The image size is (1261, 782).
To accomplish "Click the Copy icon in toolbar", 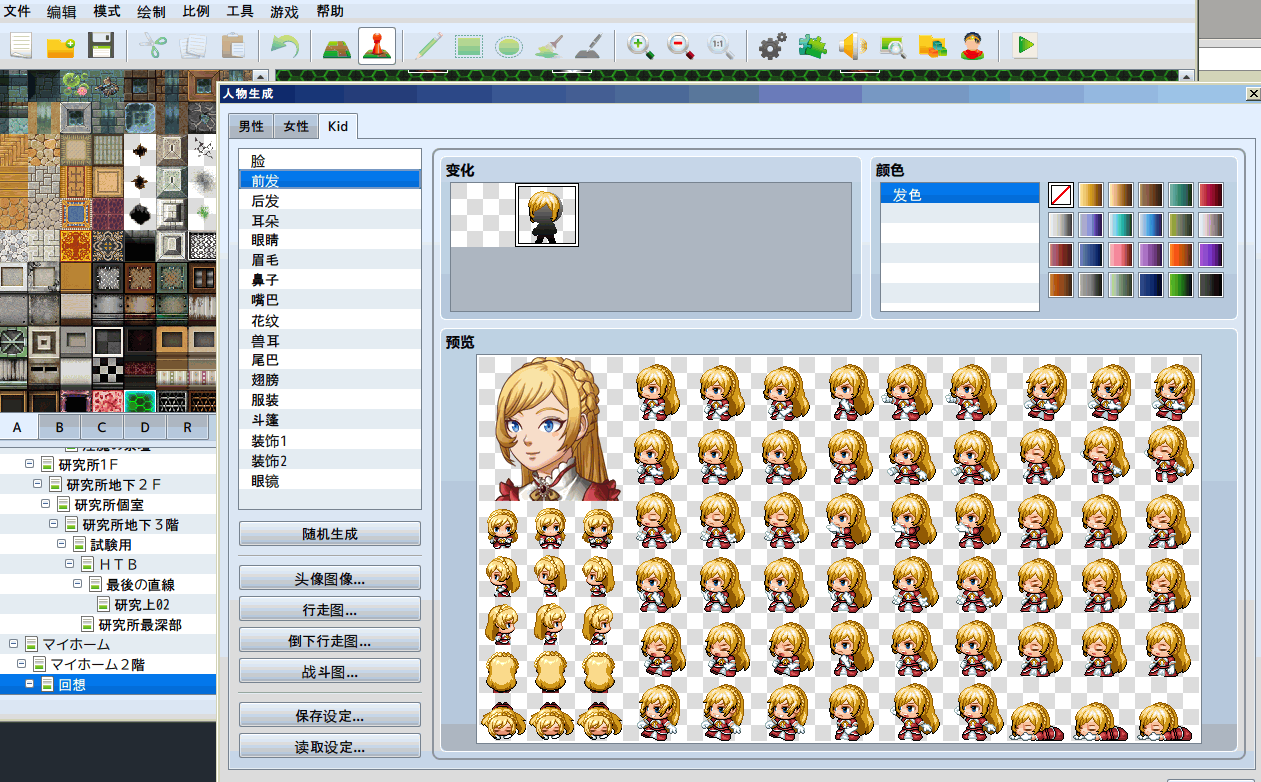I will 192,46.
